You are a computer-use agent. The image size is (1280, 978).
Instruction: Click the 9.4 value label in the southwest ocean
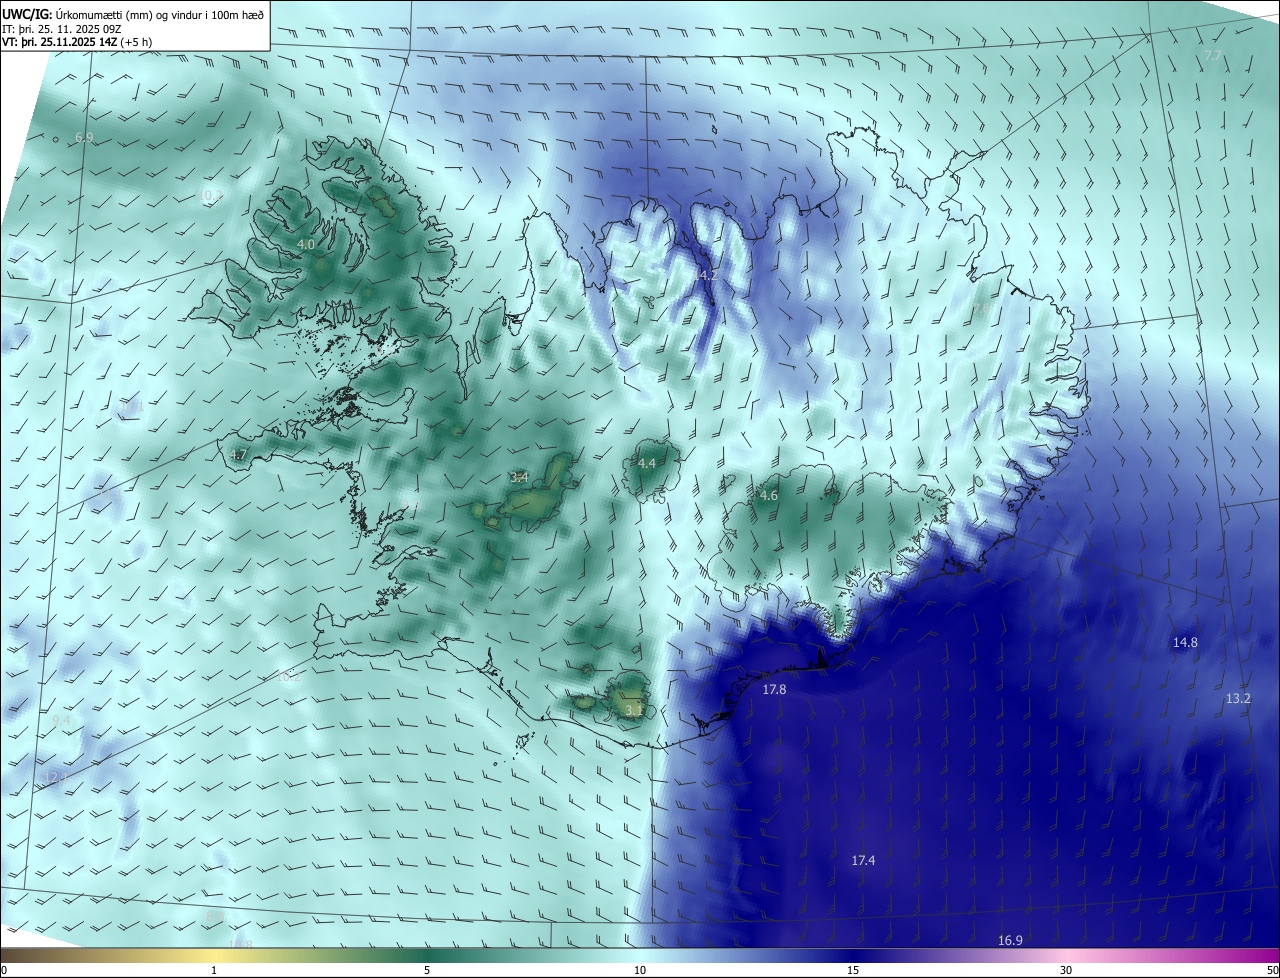click(61, 720)
